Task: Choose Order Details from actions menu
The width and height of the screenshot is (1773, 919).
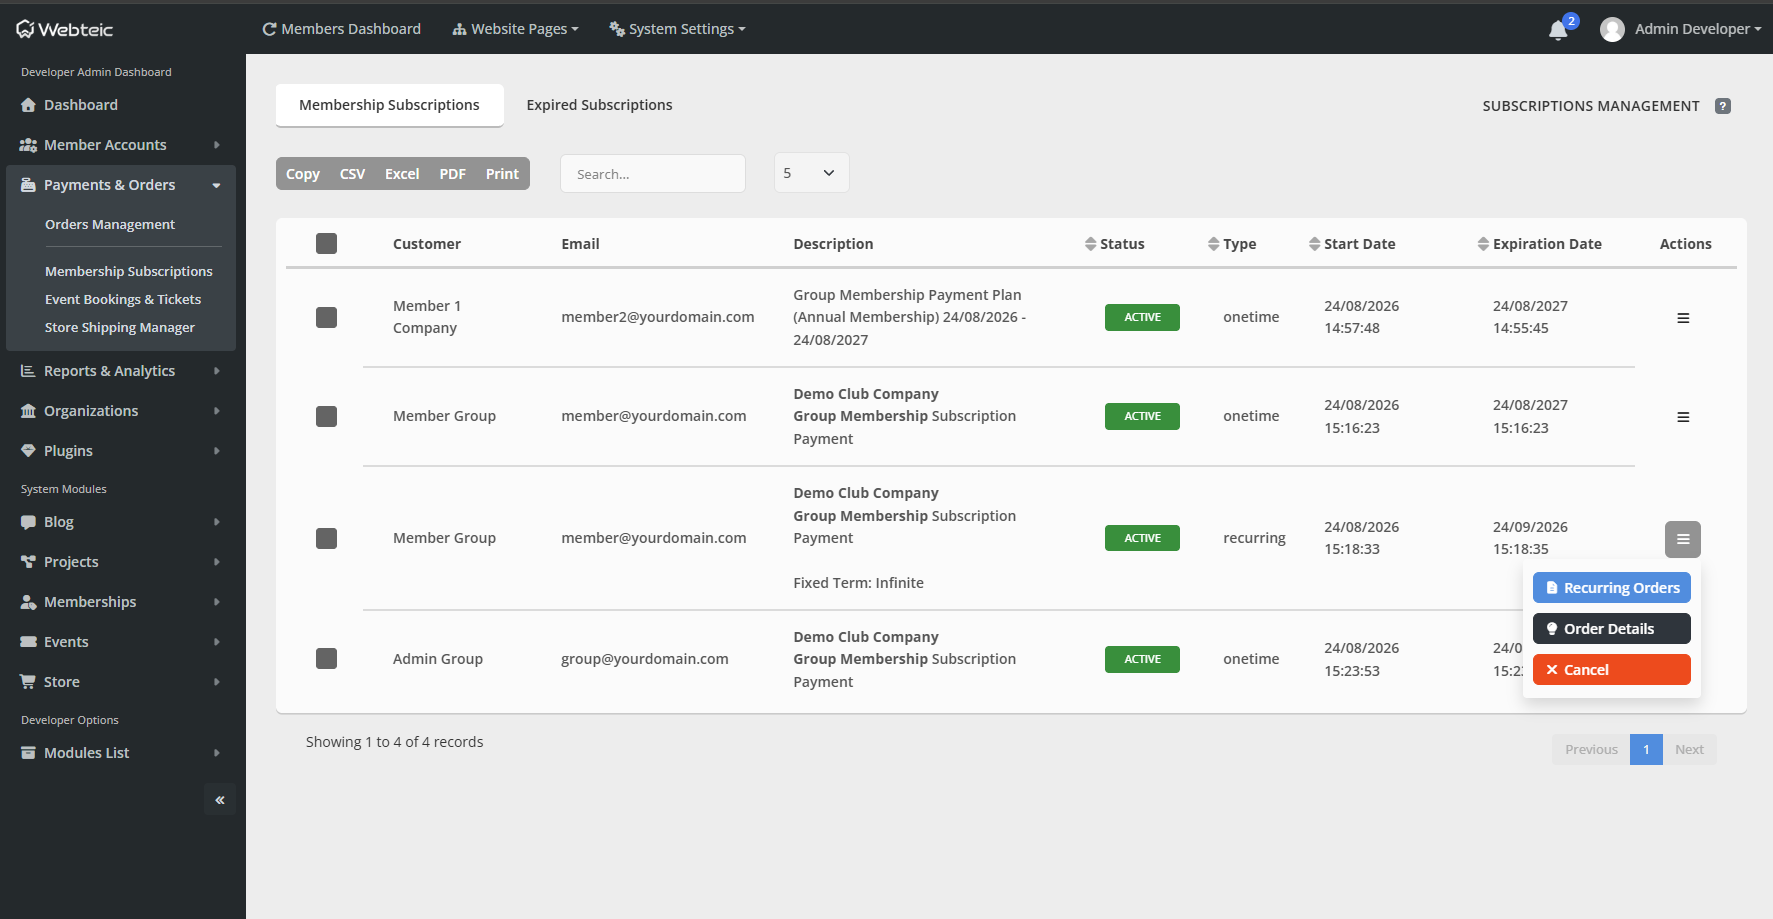Action: (1612, 629)
